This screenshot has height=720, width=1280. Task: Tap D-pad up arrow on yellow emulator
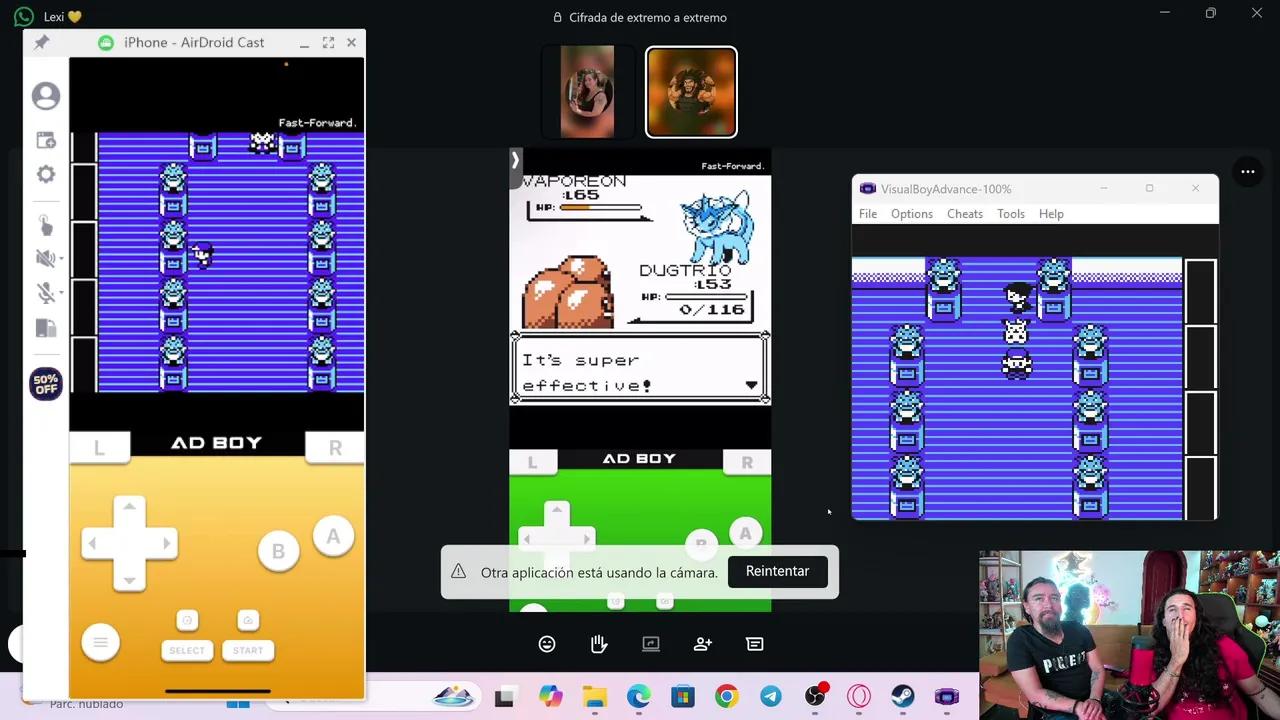coord(129,509)
